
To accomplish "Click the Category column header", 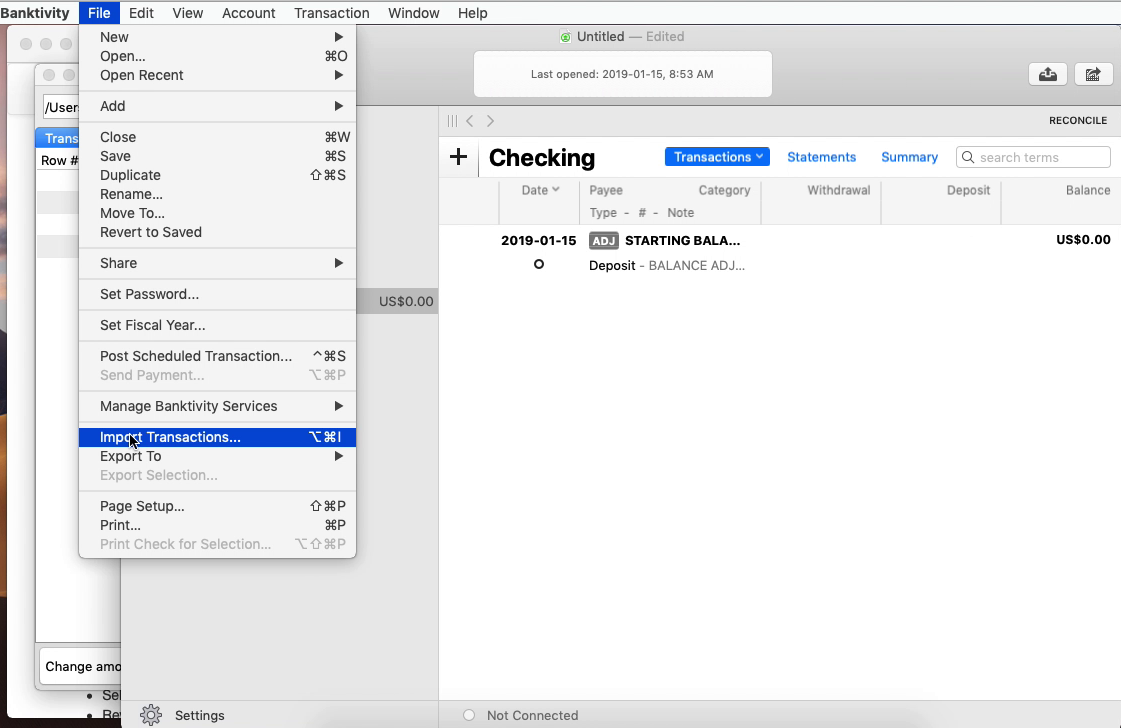I will 724,190.
